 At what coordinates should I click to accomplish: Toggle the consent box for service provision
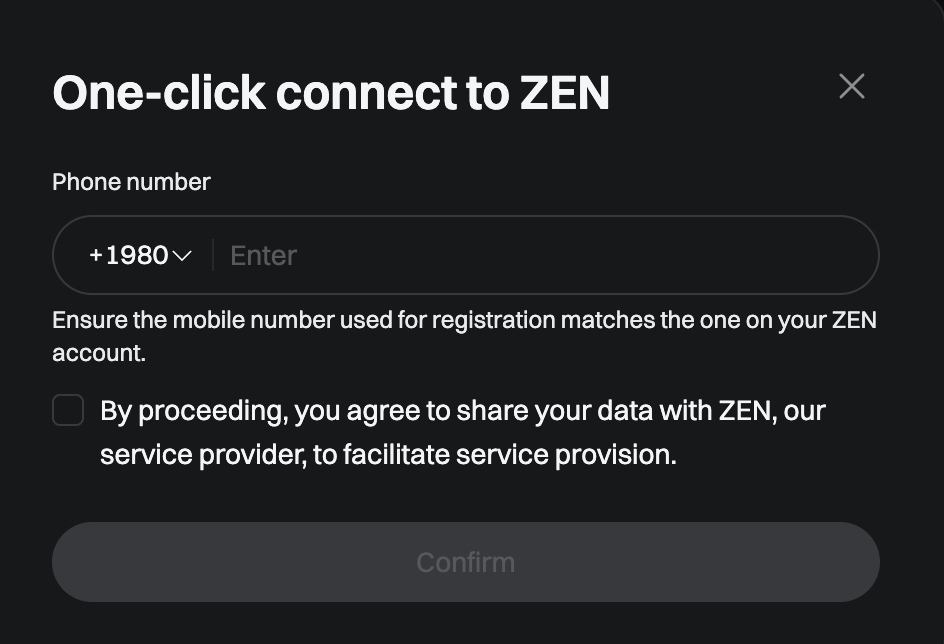click(68, 410)
